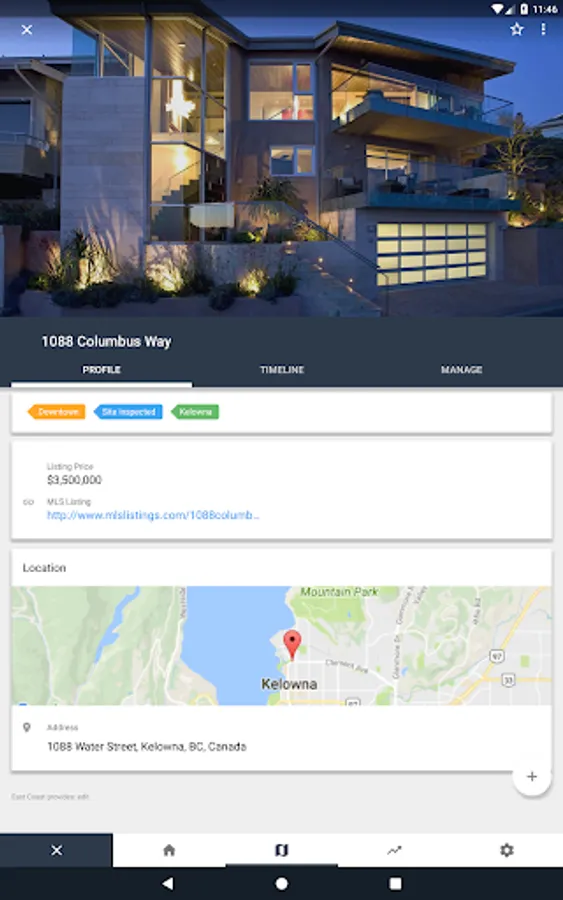Tap the address location pin icon

point(26,728)
